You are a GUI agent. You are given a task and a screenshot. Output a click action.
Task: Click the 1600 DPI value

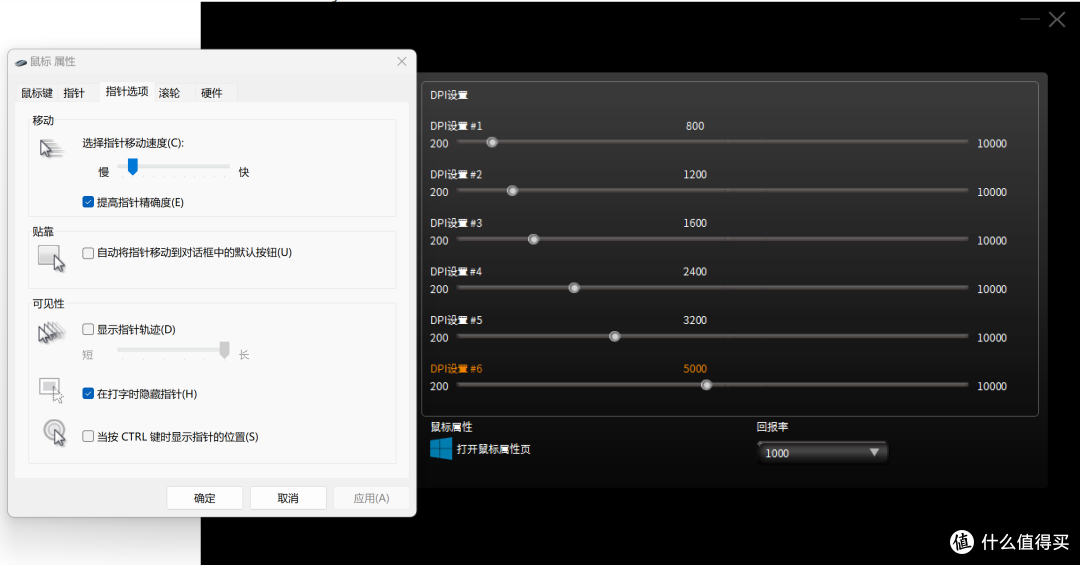695,223
